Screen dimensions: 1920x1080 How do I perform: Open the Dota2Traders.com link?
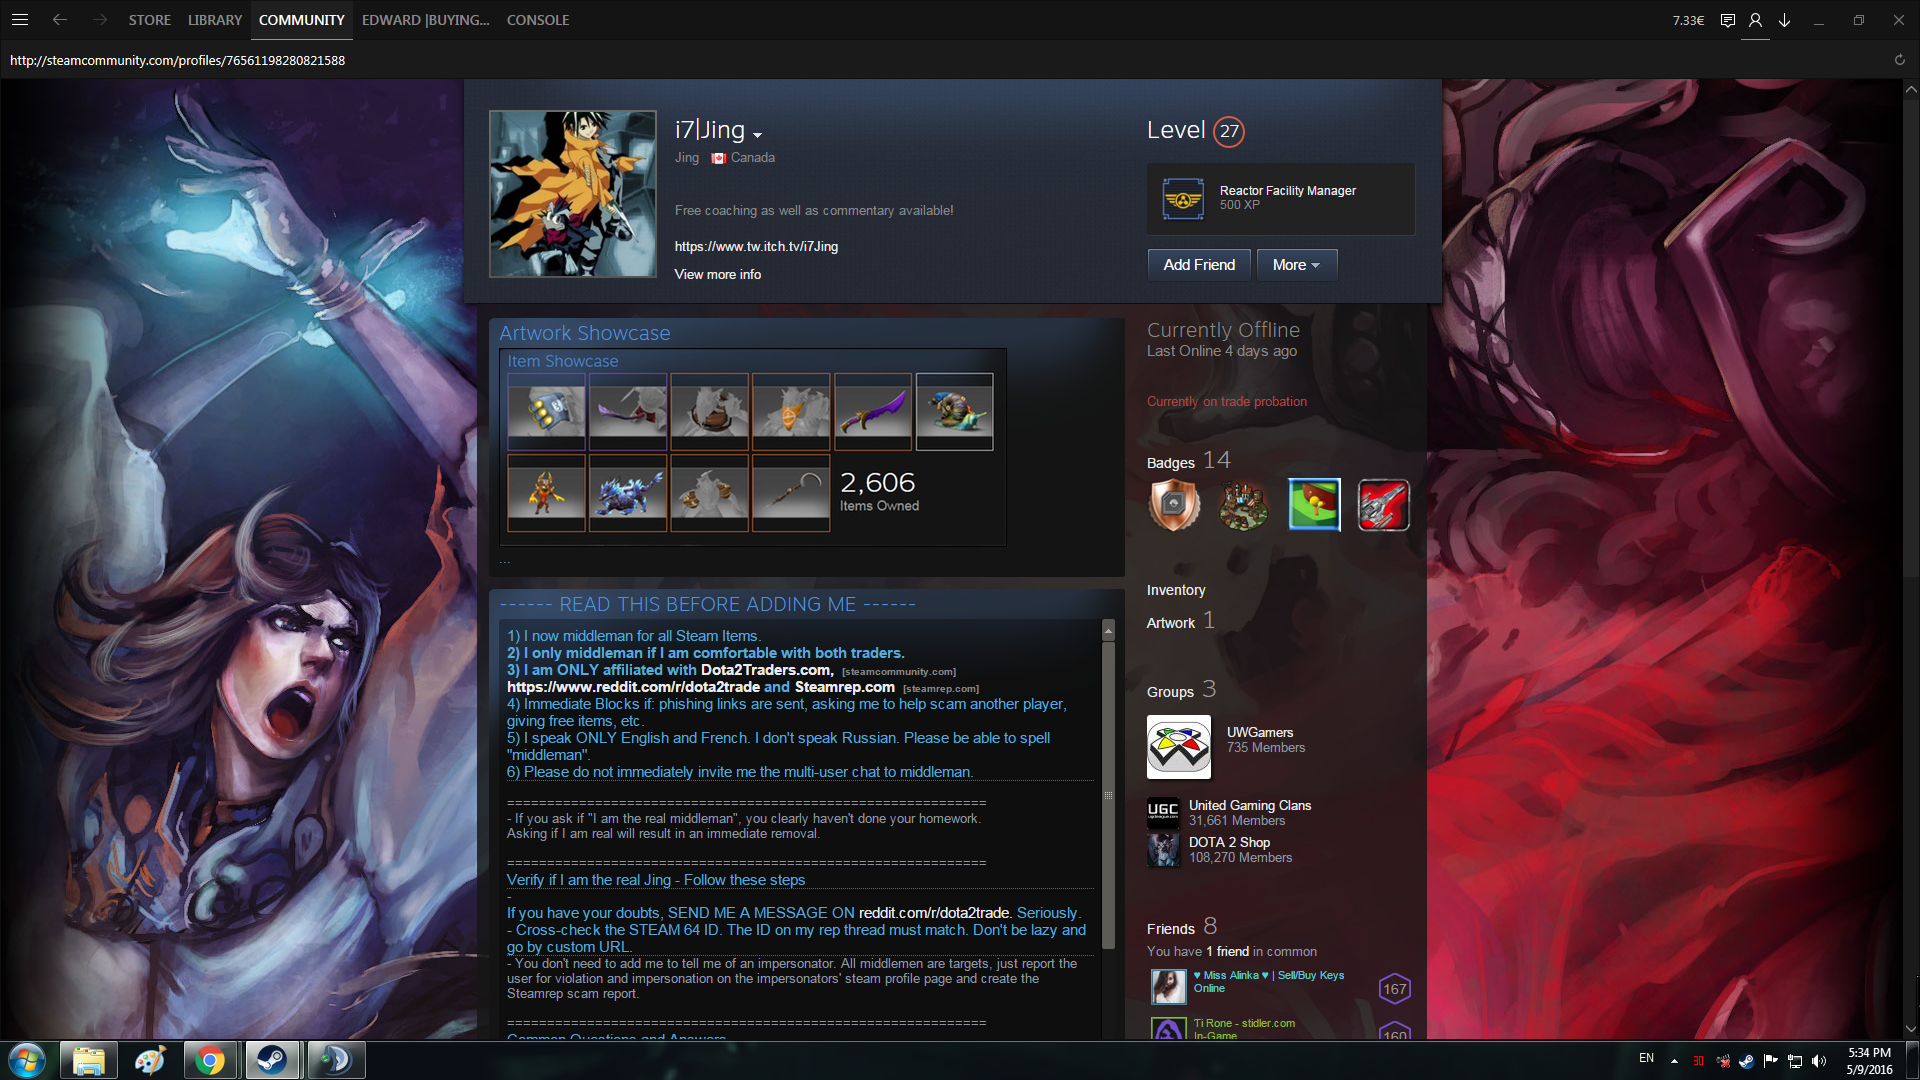tap(766, 670)
